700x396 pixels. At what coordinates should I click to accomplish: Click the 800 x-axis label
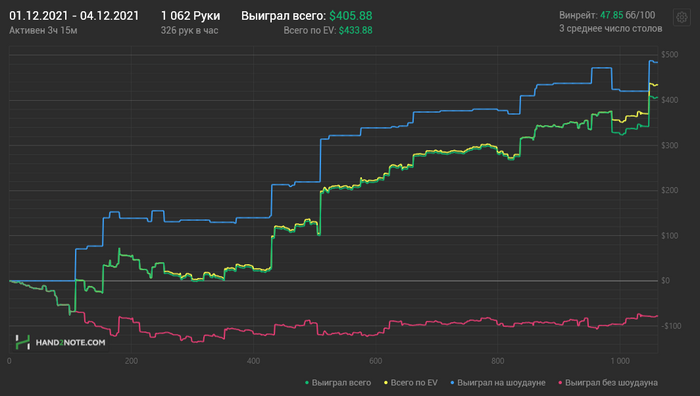pos(497,361)
